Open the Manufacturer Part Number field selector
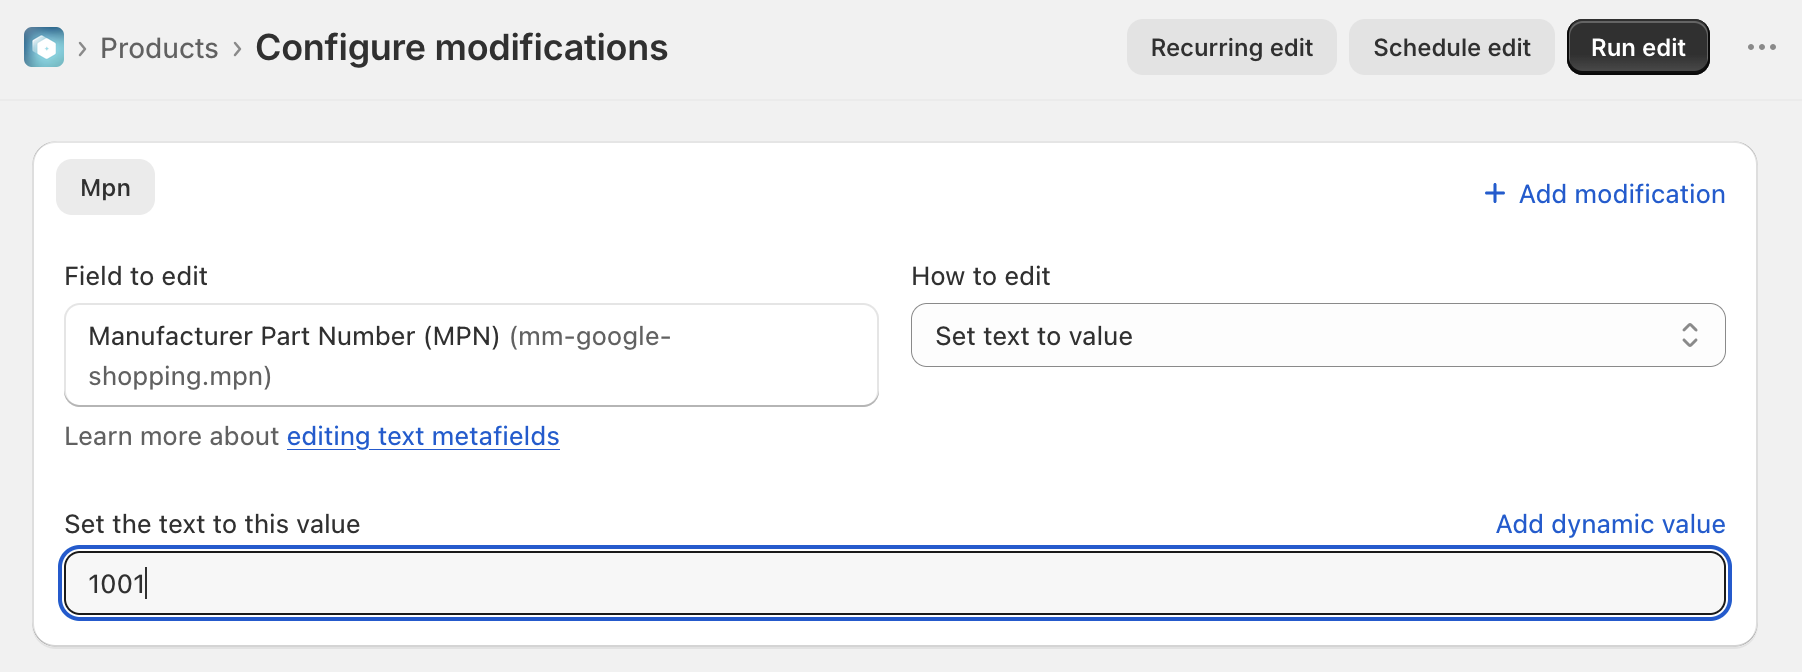Image resolution: width=1802 pixels, height=672 pixels. (471, 355)
